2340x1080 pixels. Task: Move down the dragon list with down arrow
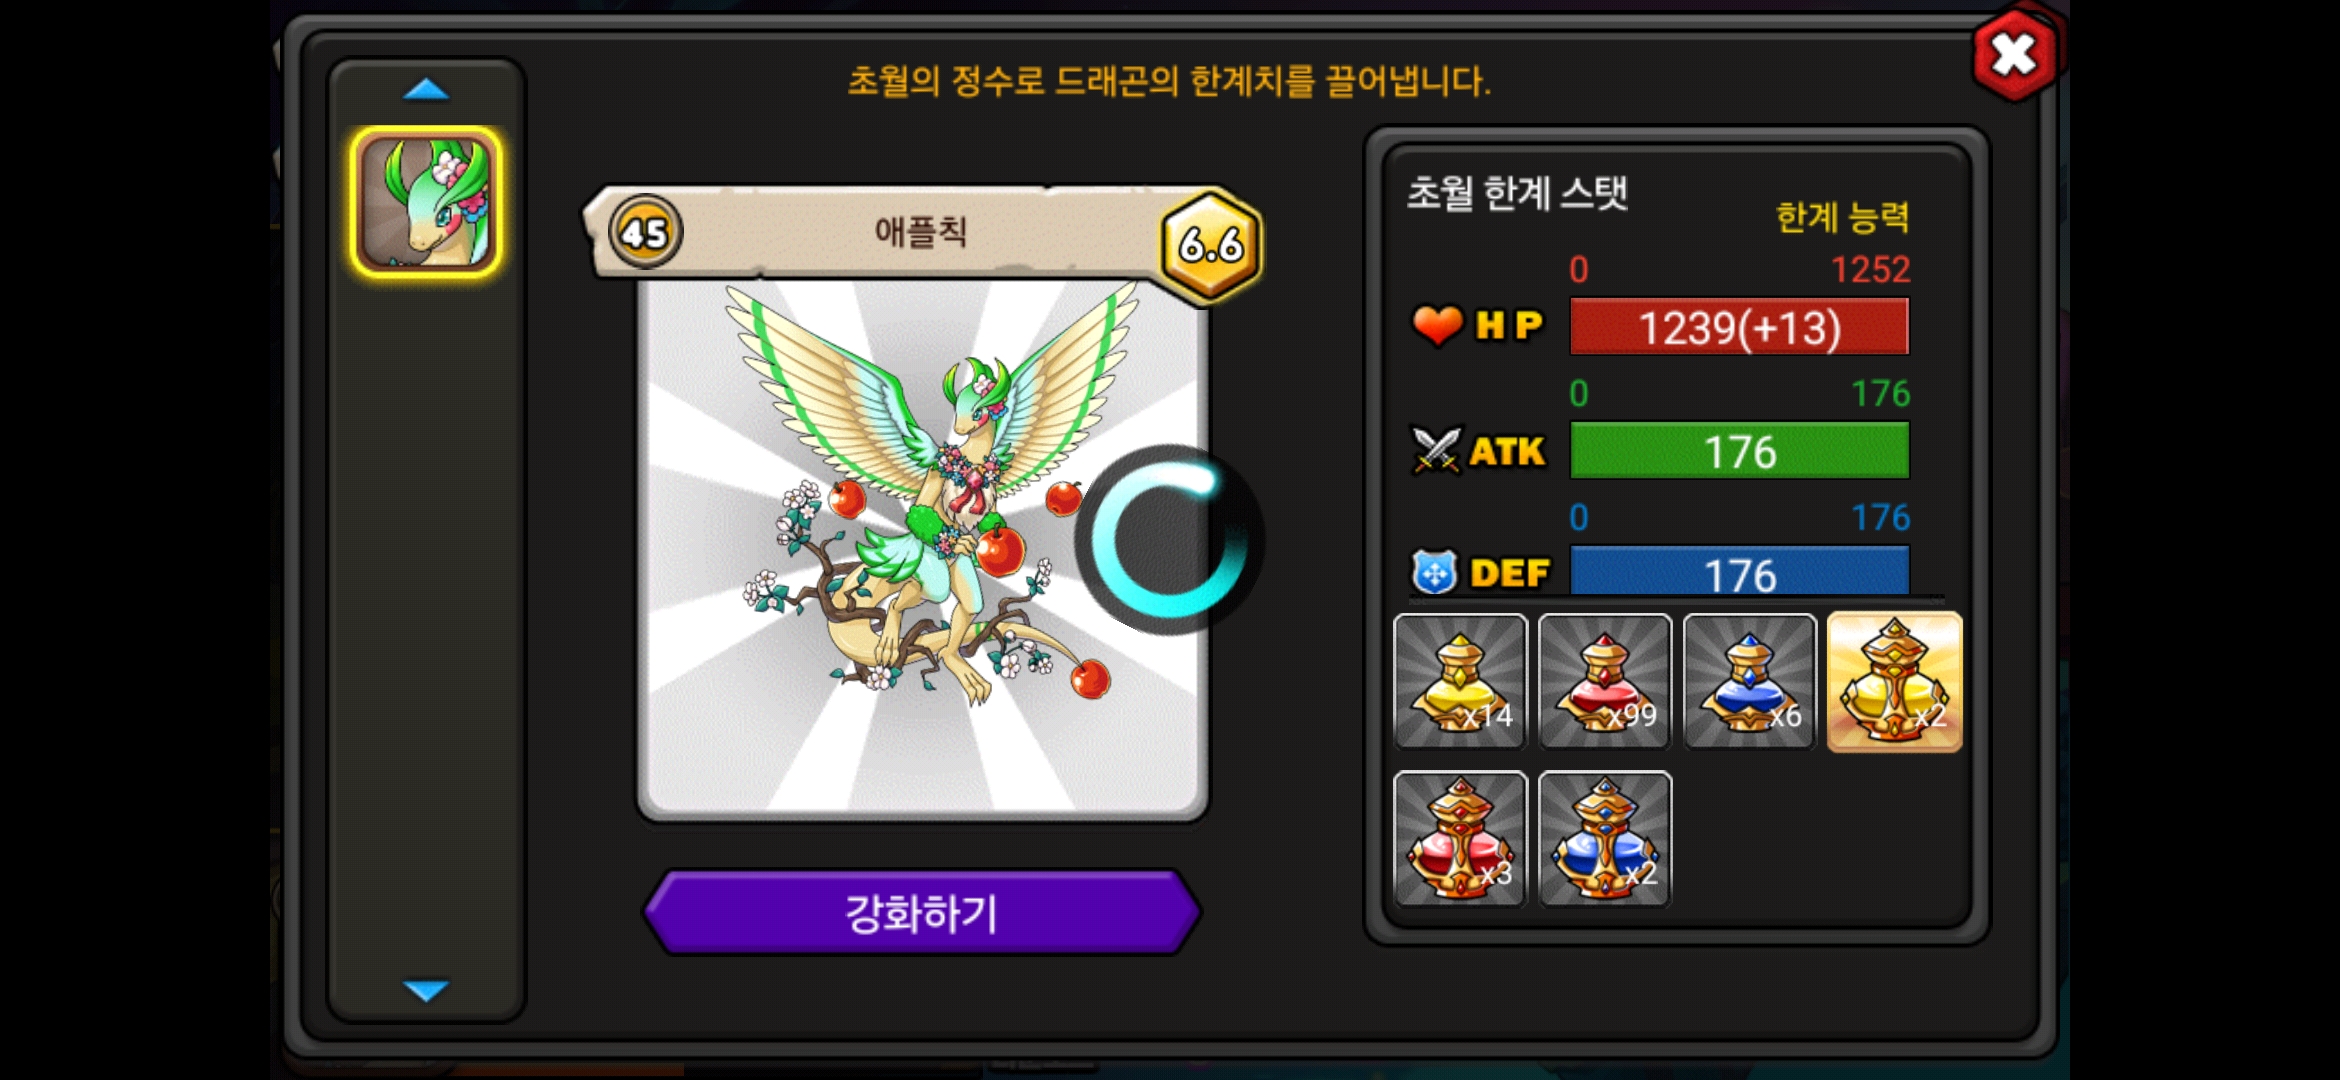426,990
